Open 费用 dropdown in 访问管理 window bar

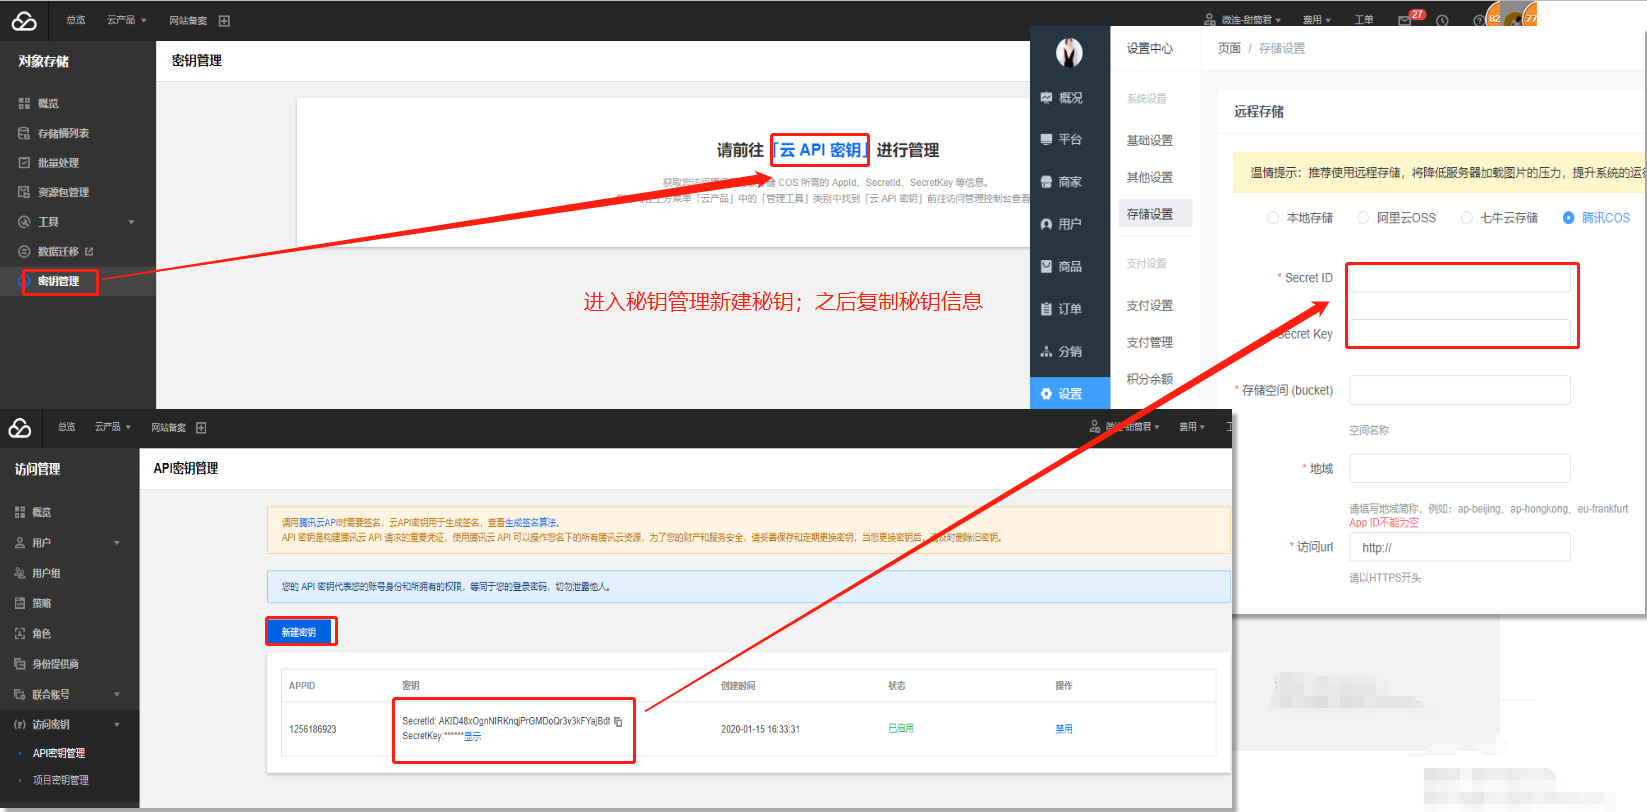tap(1192, 428)
